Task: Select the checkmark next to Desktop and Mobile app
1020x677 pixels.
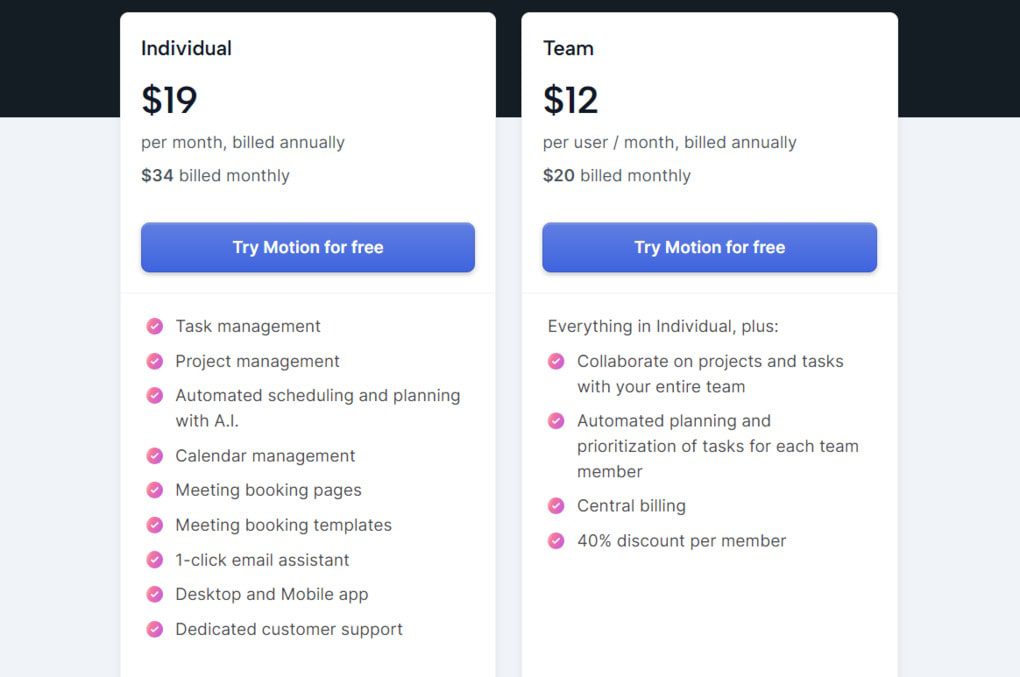Action: [x=155, y=594]
